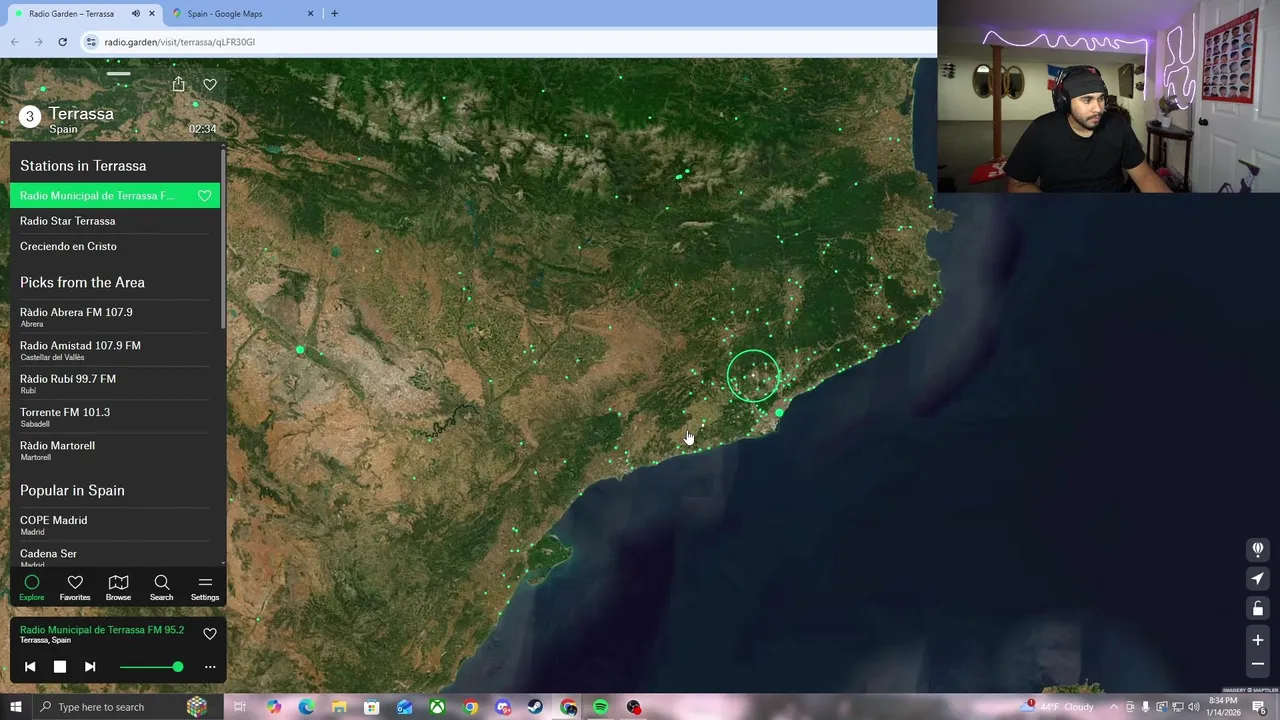
Task: Open the Xbox app from the taskbar
Action: pos(437,707)
